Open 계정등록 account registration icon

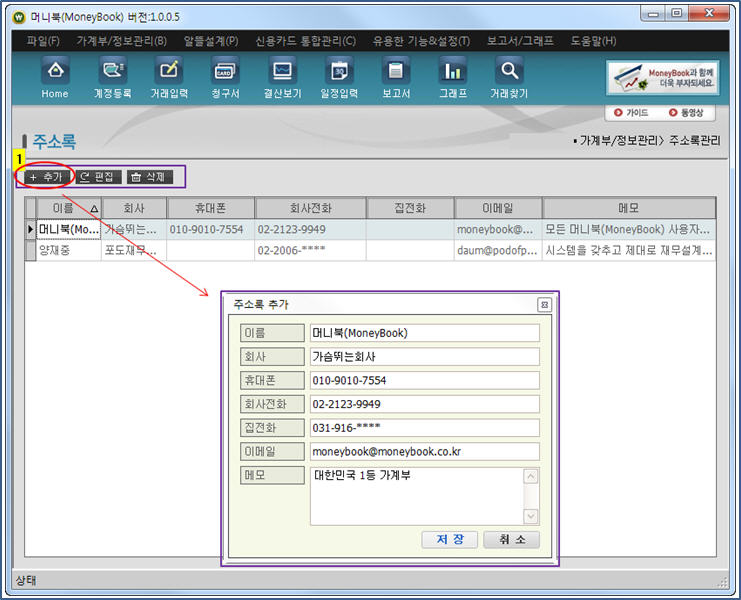tap(112, 77)
